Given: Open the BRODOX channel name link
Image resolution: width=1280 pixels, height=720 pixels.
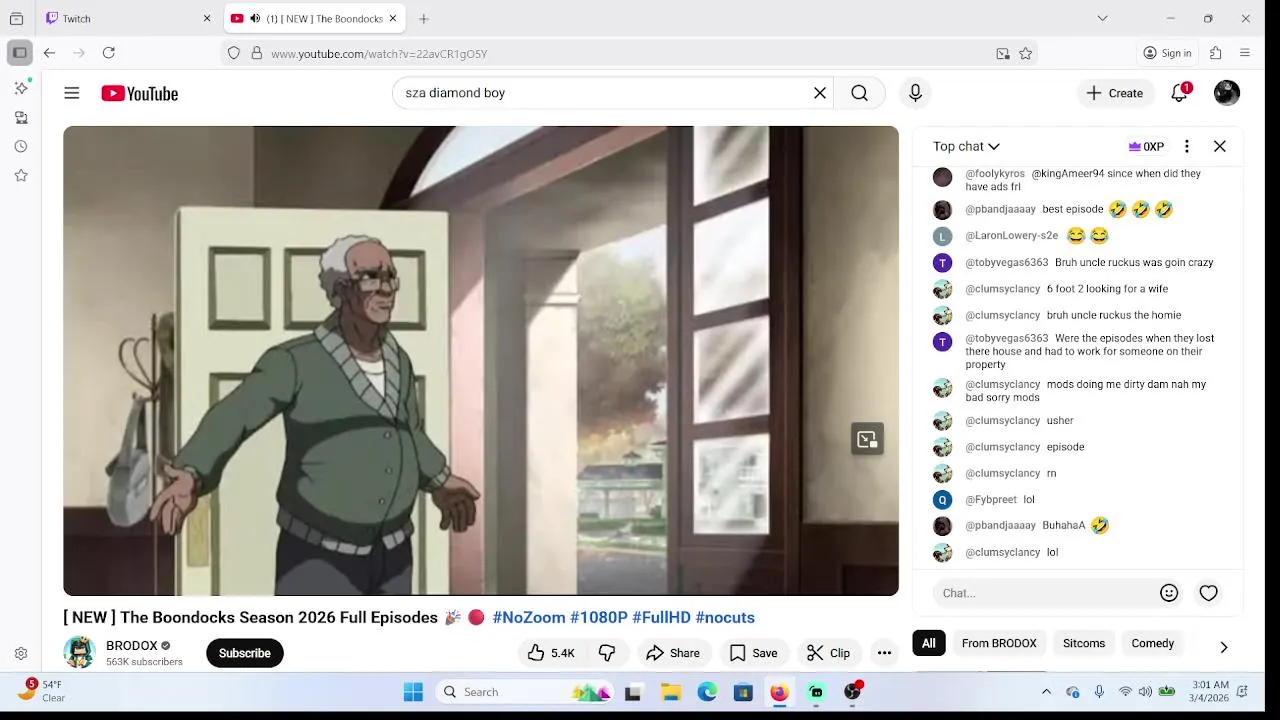Looking at the screenshot, I should pyautogui.click(x=132, y=646).
